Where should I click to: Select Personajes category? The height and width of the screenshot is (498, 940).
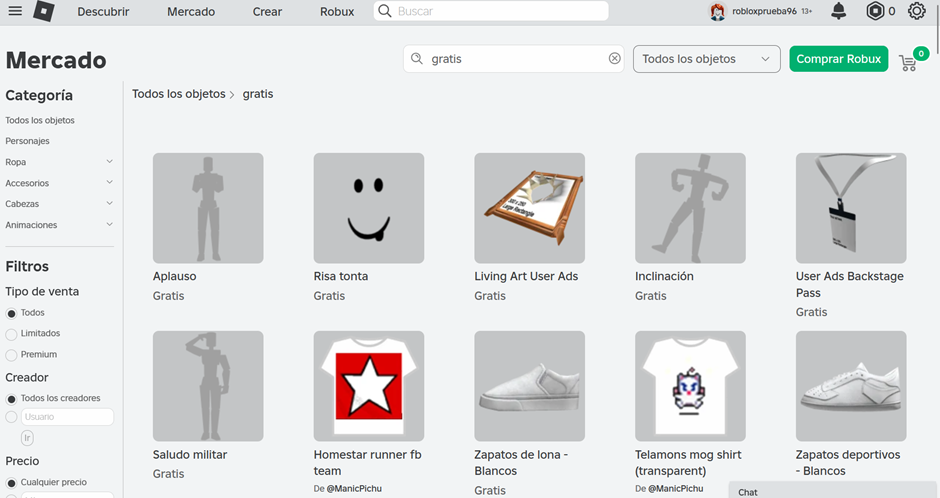tap(28, 141)
